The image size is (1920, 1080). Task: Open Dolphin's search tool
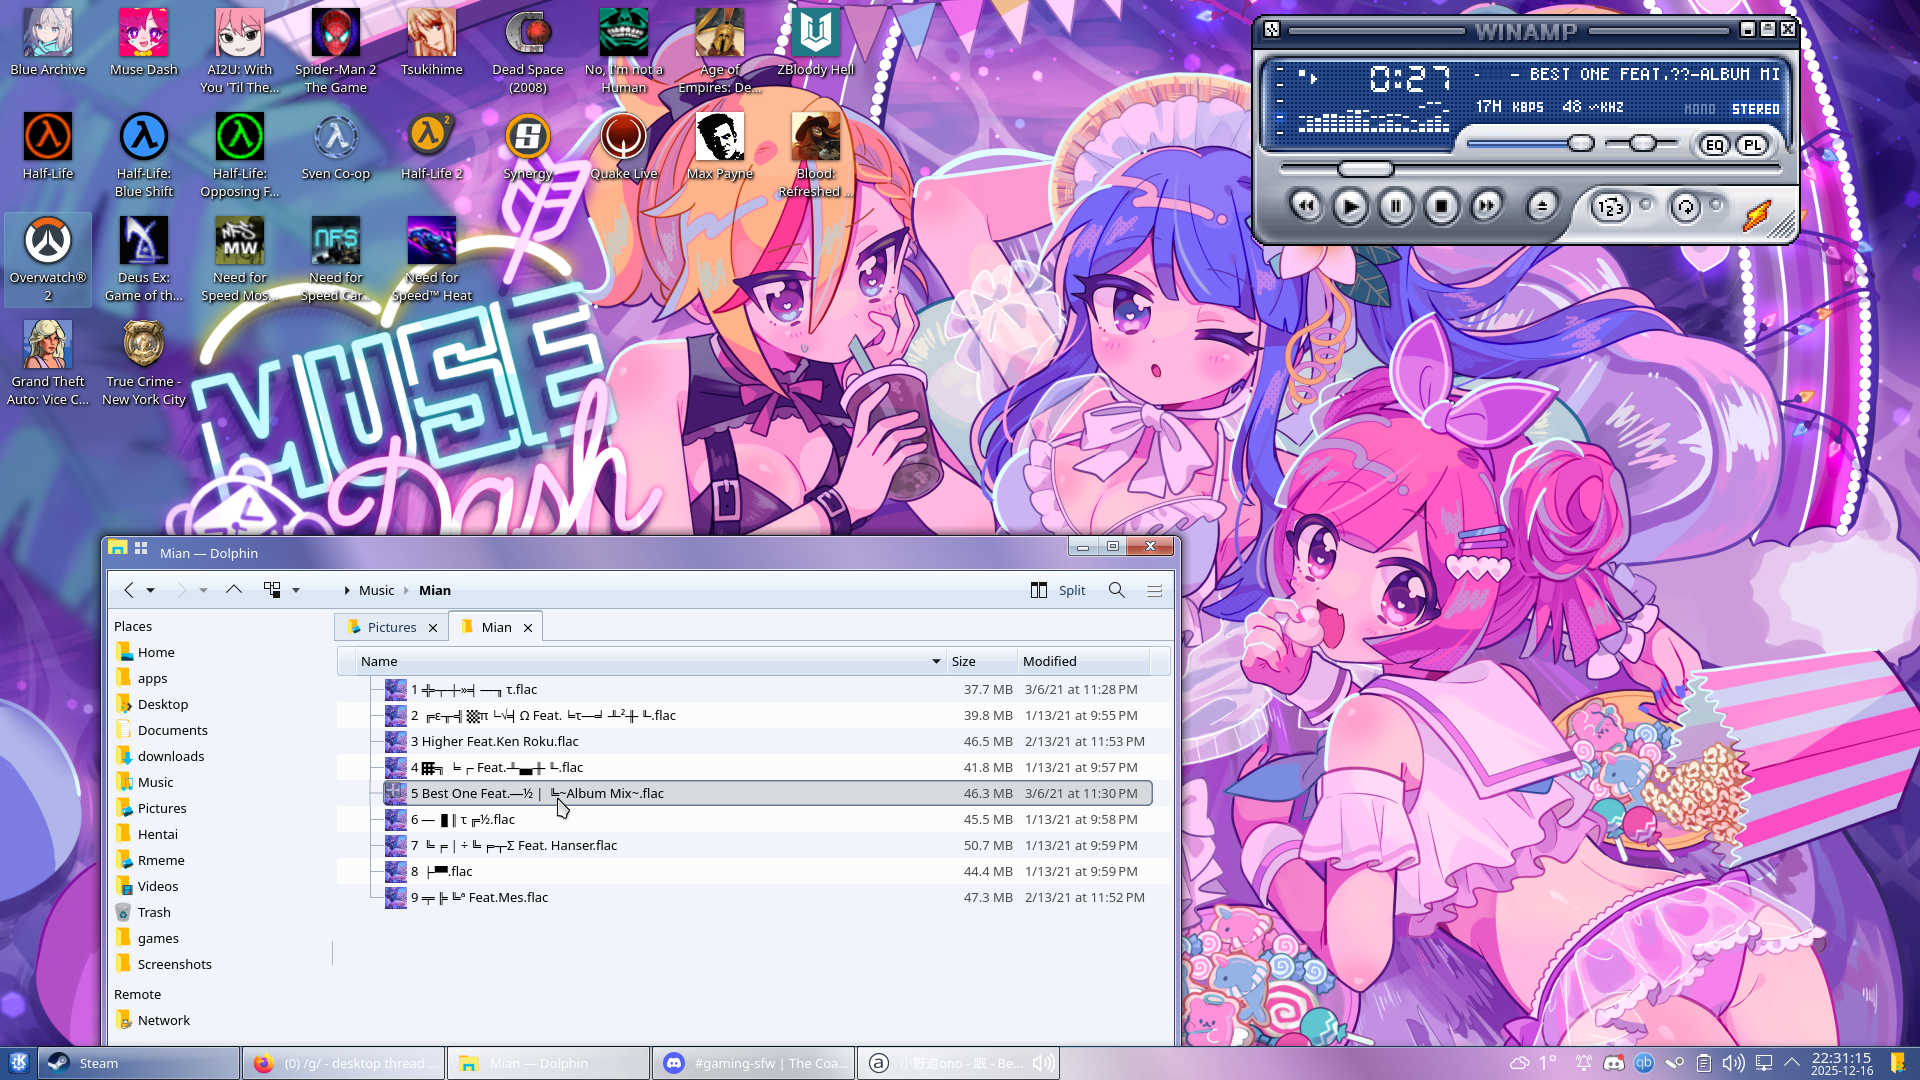pos(1117,590)
